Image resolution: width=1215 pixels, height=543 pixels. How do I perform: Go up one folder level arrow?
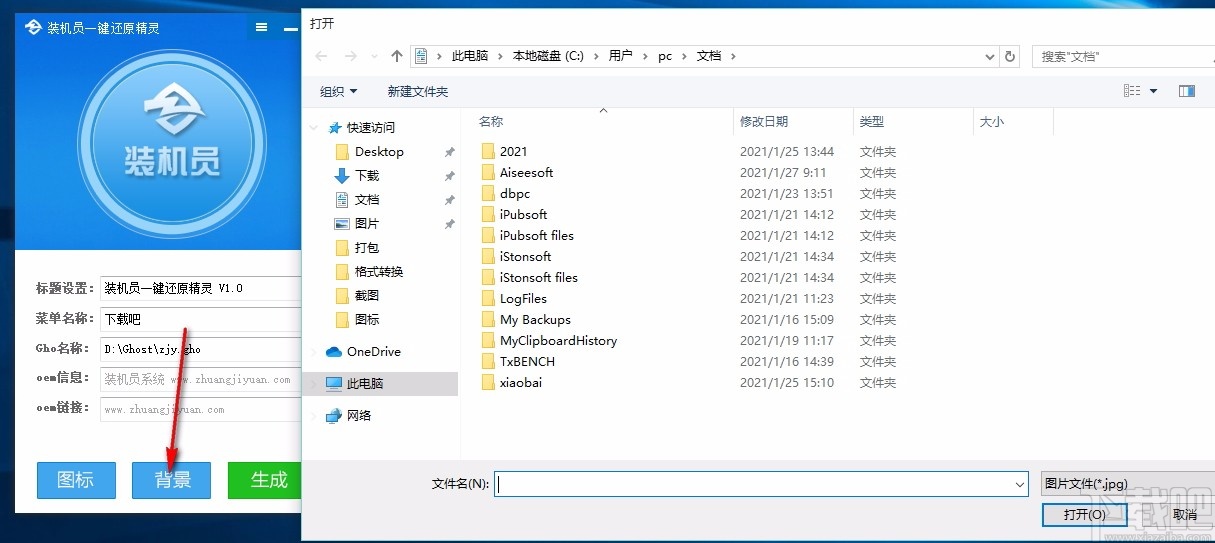pyautogui.click(x=397, y=56)
